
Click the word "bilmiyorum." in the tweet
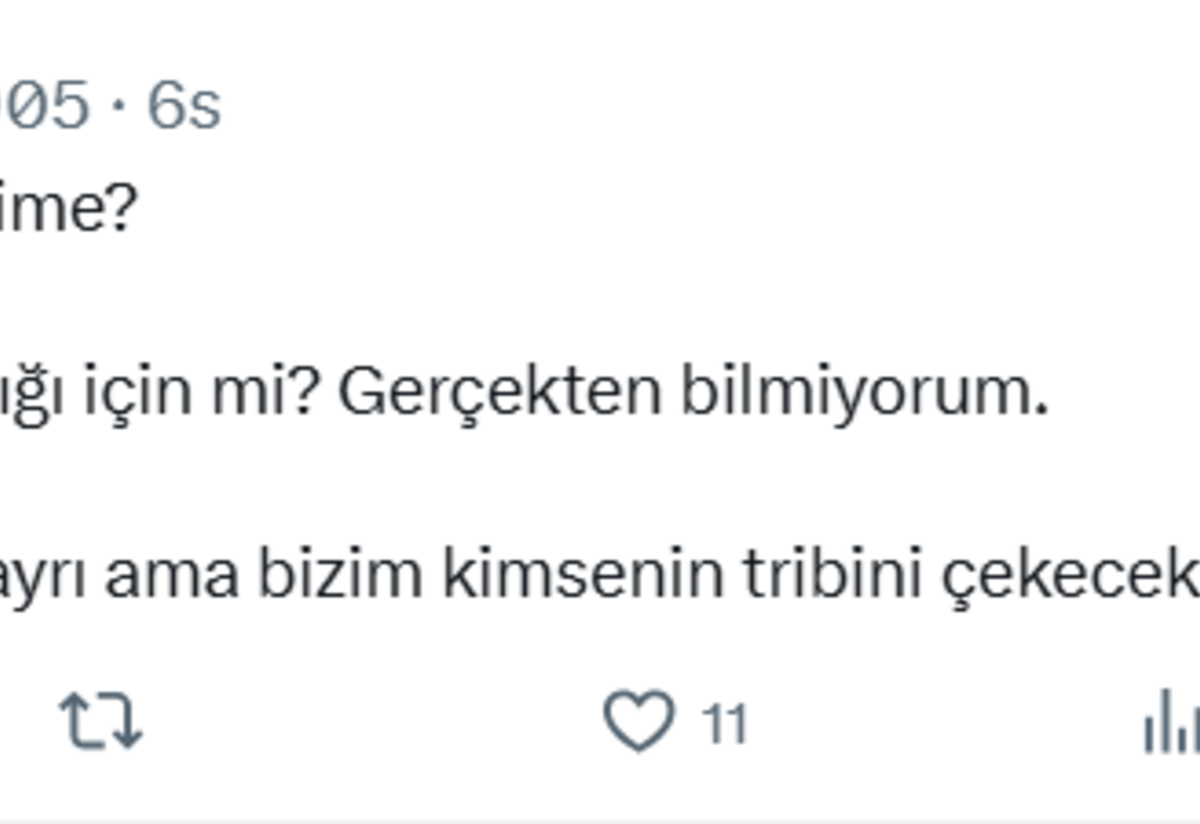[x=864, y=394]
